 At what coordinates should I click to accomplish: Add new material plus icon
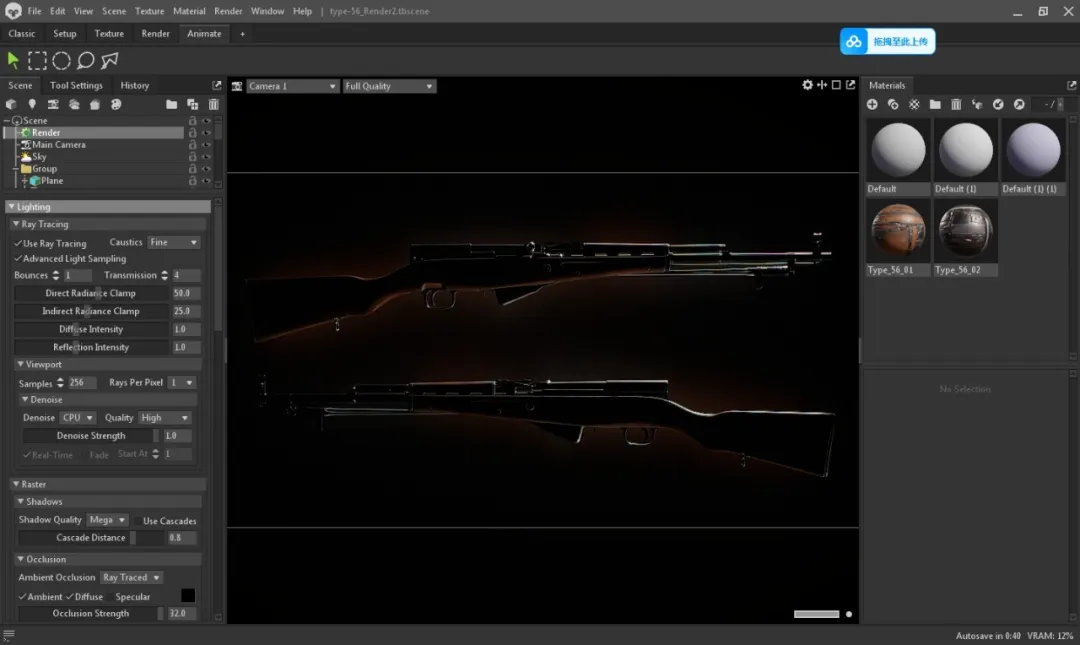(x=872, y=104)
